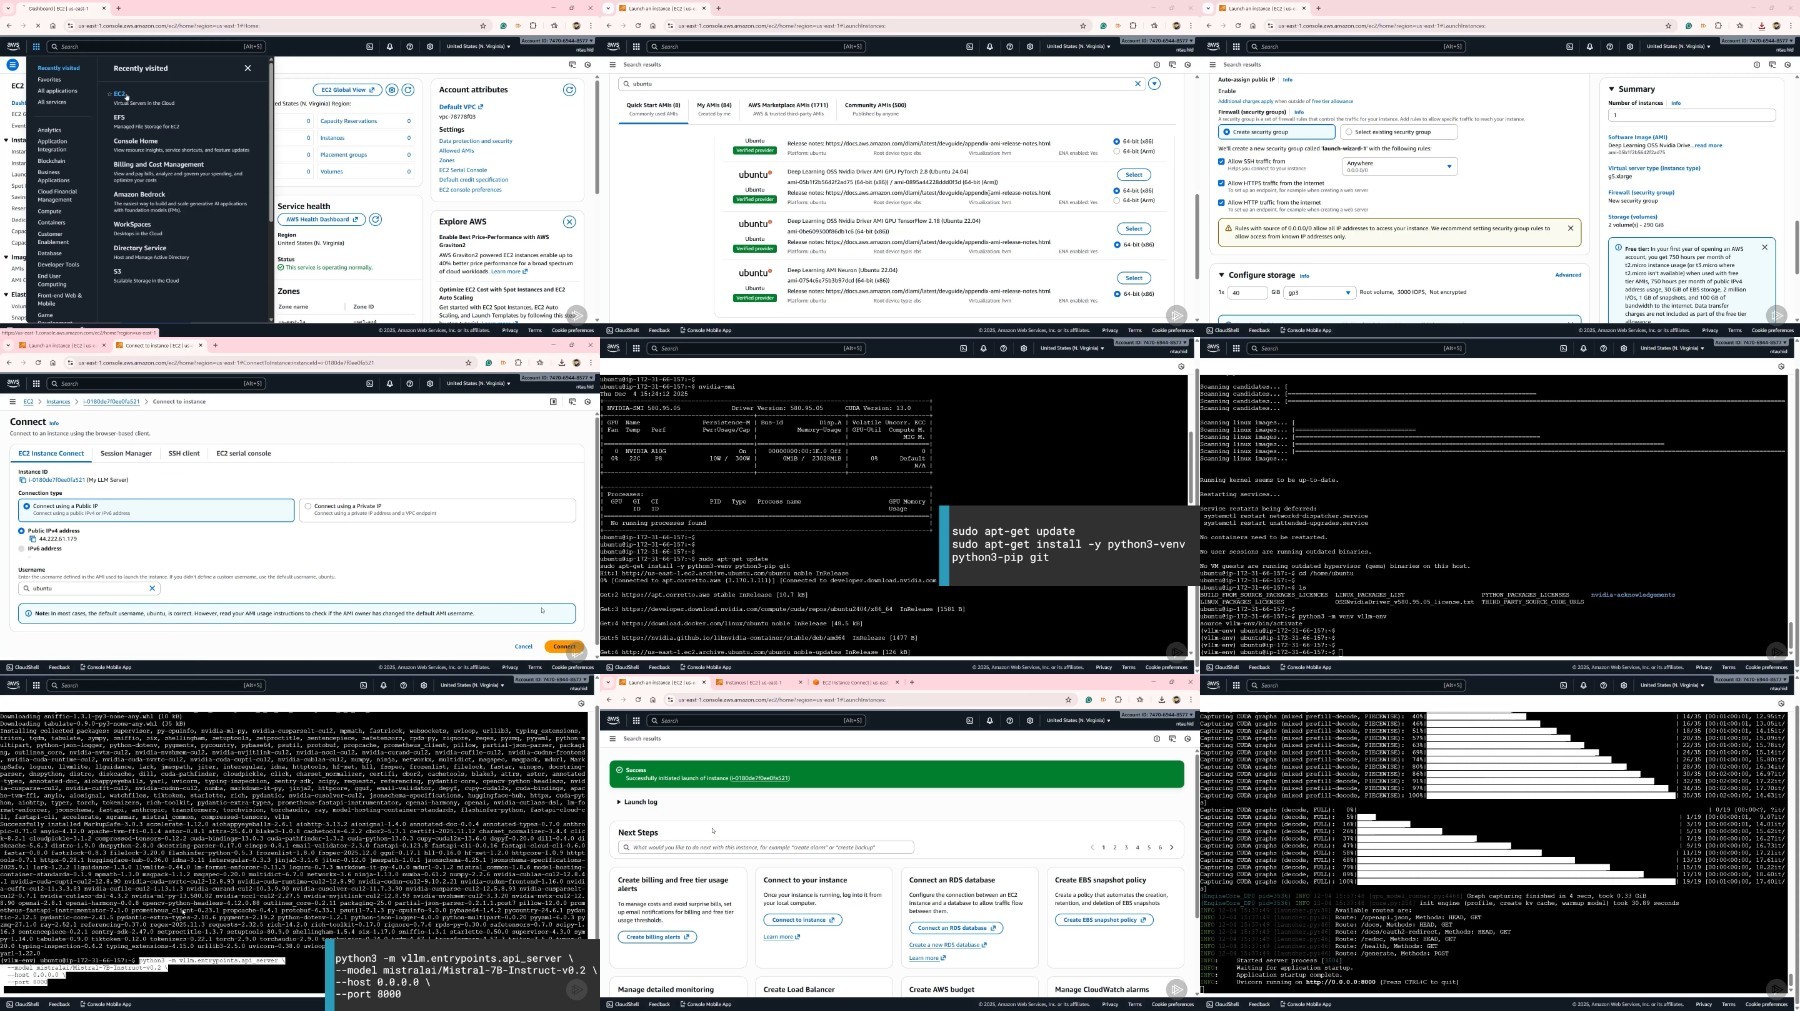Open the Default VPC link
The height and width of the screenshot is (1011, 1800).
tap(460, 107)
